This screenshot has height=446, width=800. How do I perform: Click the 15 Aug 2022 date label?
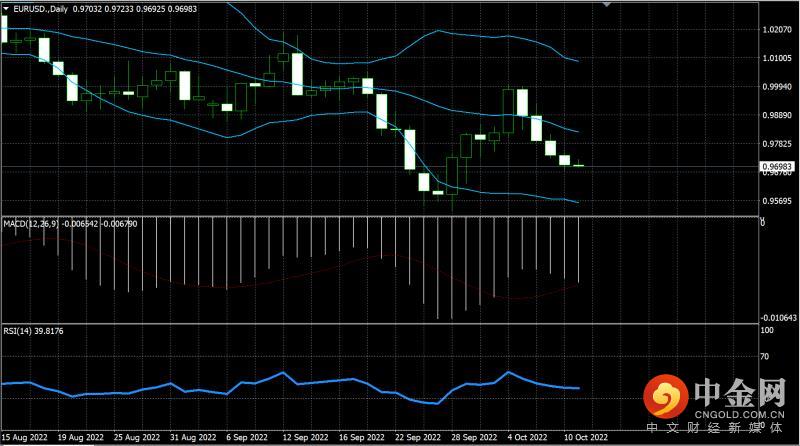click(x=24, y=437)
